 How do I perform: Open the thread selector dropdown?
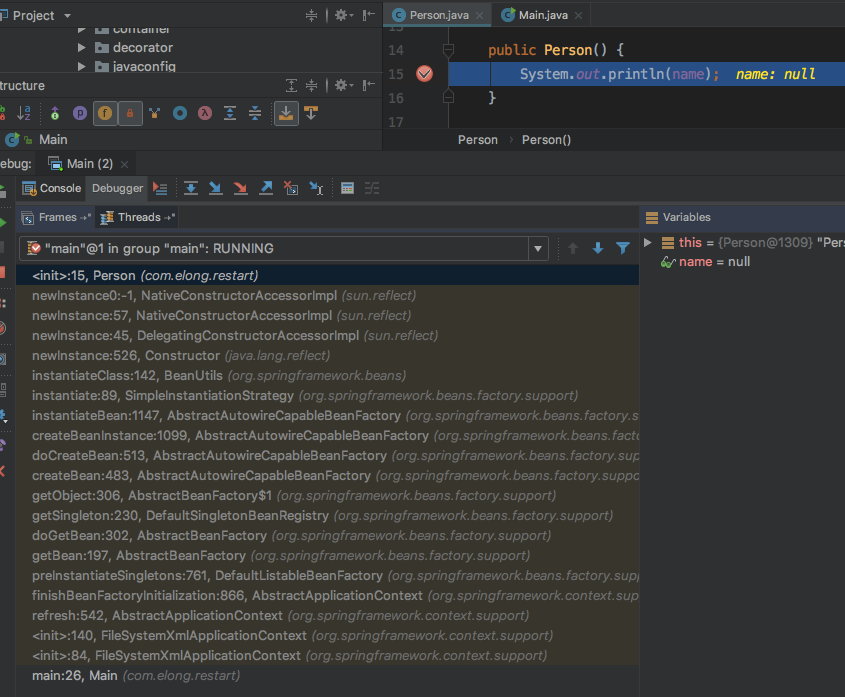tap(538, 249)
